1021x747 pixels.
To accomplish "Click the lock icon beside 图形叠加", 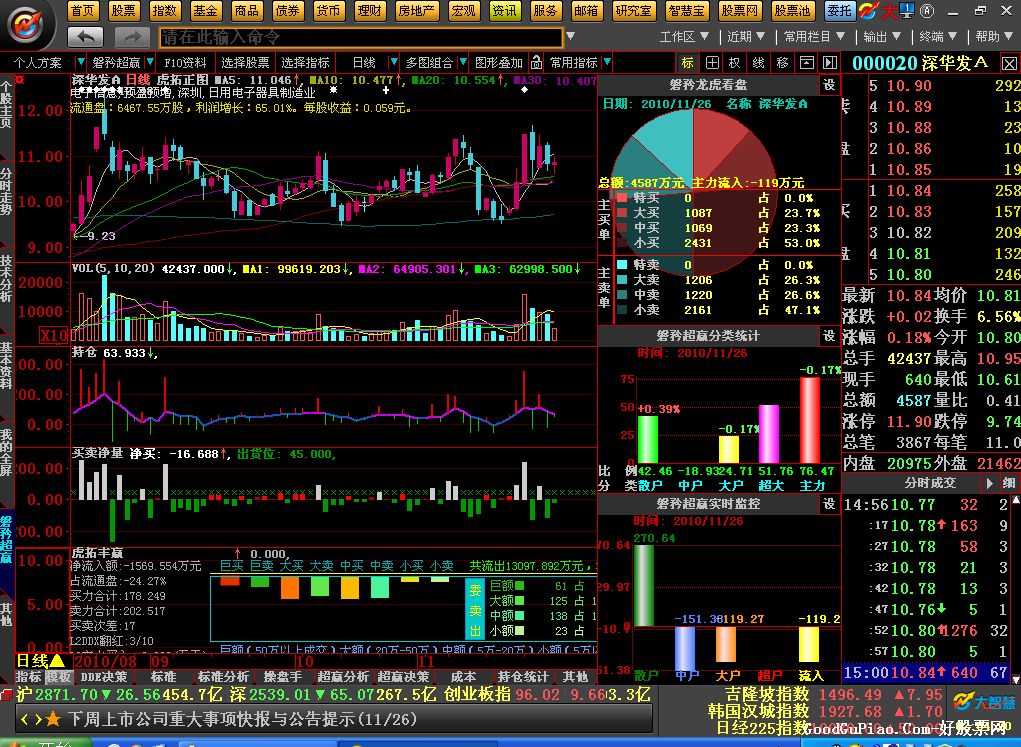I will pos(536,63).
